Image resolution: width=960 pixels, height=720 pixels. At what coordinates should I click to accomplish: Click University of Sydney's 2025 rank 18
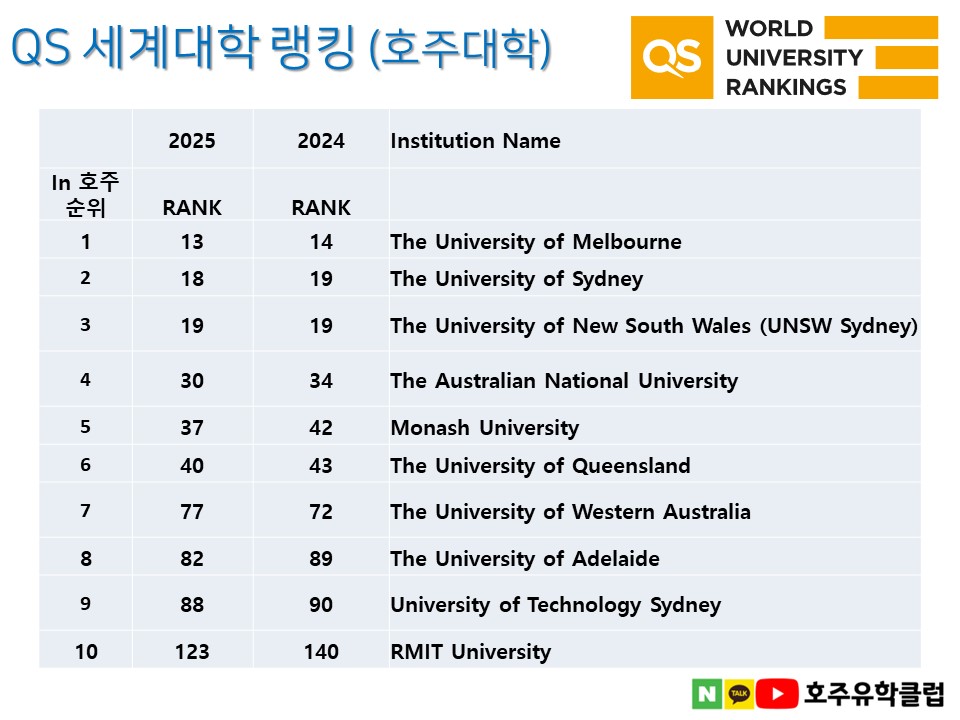[x=192, y=279]
